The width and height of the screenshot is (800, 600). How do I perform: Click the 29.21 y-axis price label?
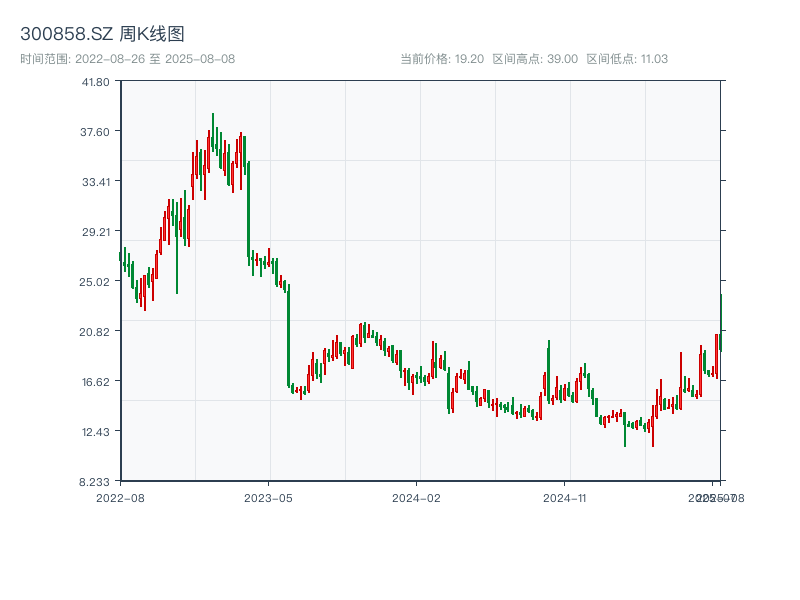coord(96,232)
